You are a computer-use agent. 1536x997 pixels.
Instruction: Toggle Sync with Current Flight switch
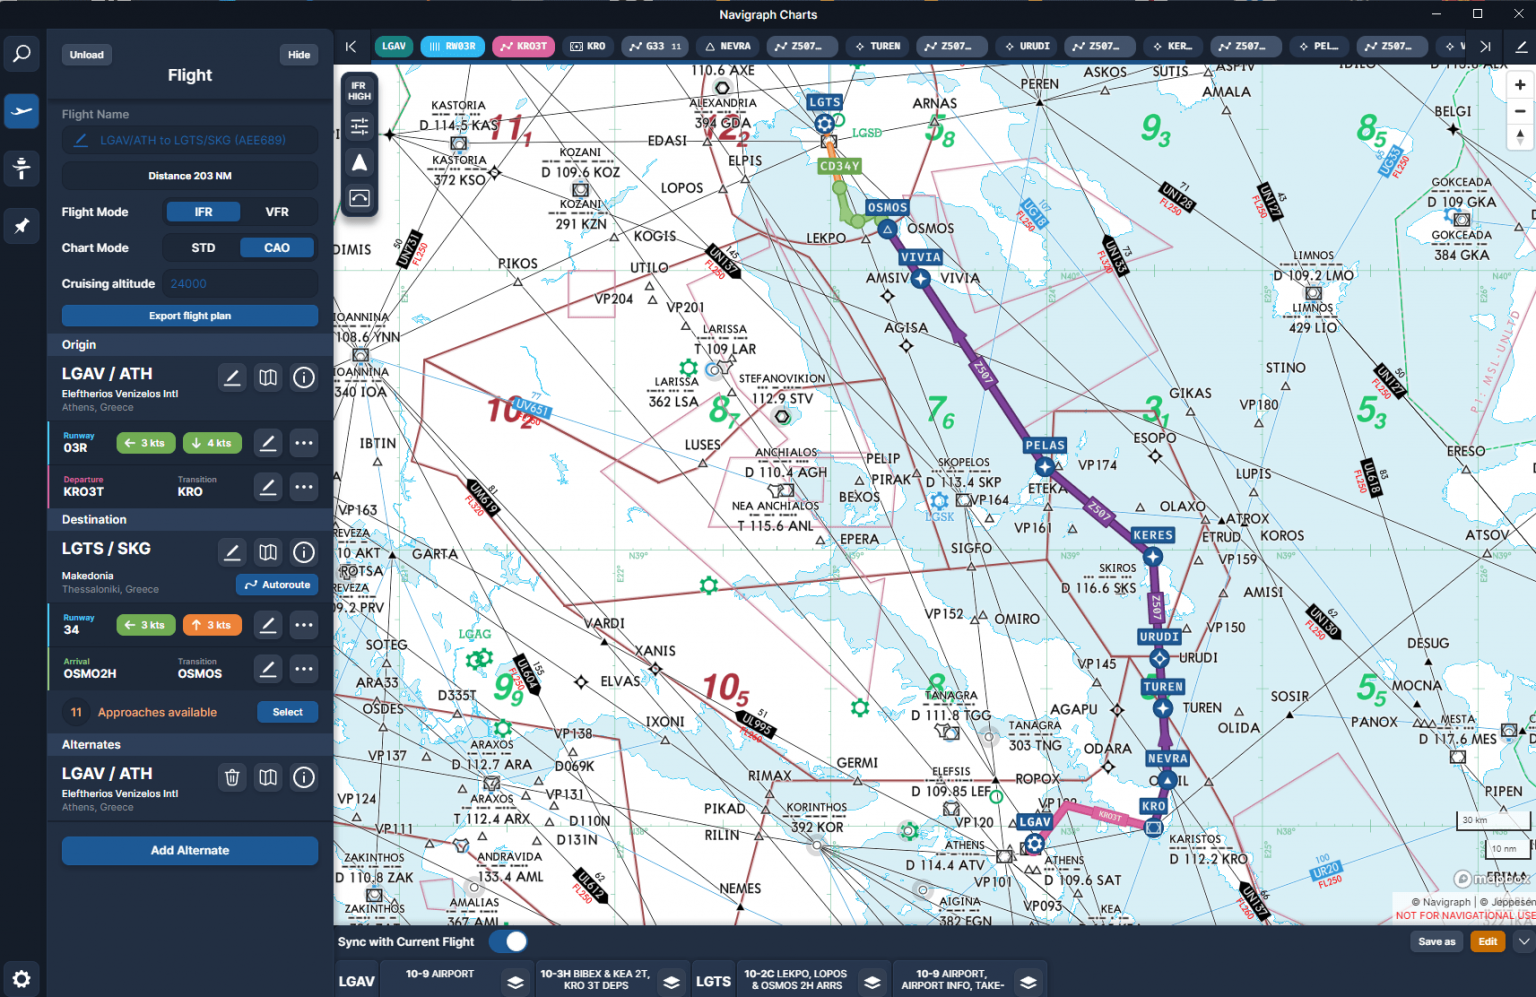[508, 942]
